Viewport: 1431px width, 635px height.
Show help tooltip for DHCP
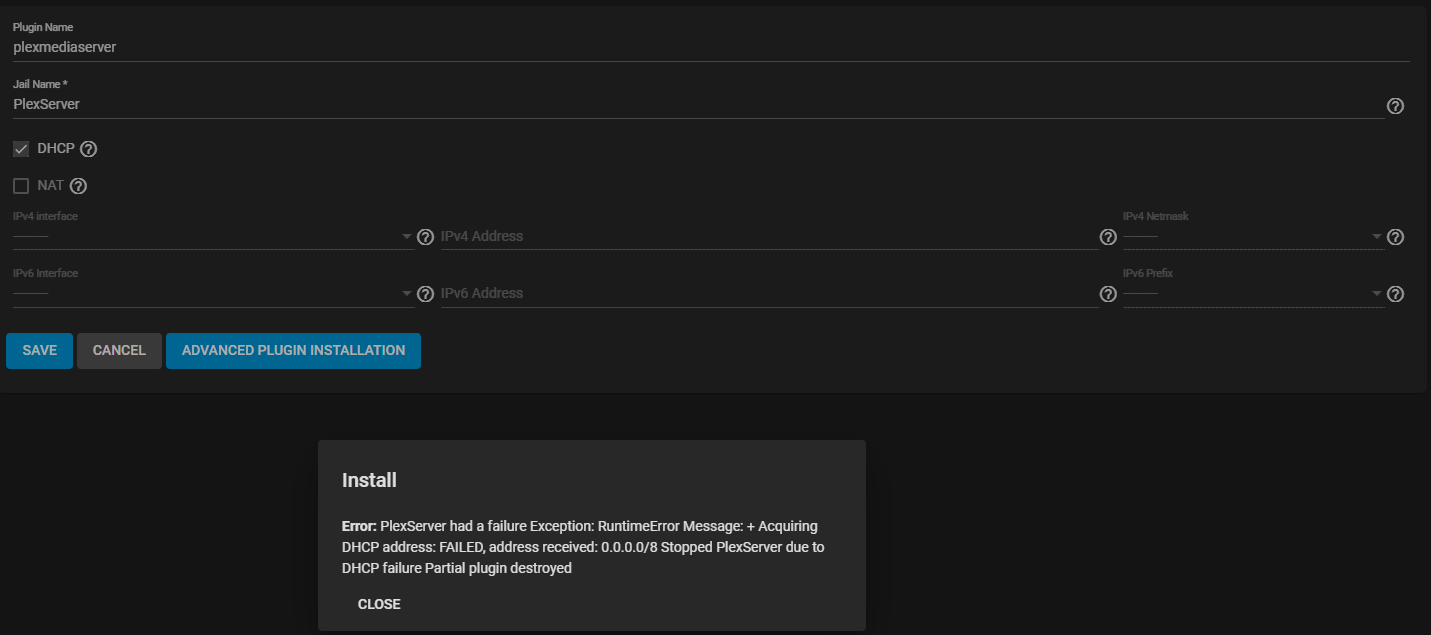pos(88,149)
